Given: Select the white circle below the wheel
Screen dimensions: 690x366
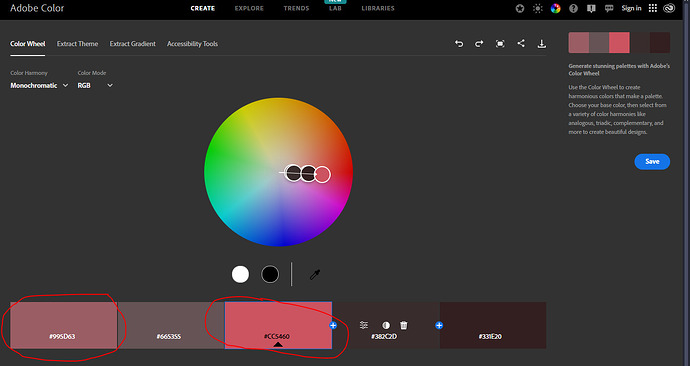Looking at the screenshot, I should point(240,274).
